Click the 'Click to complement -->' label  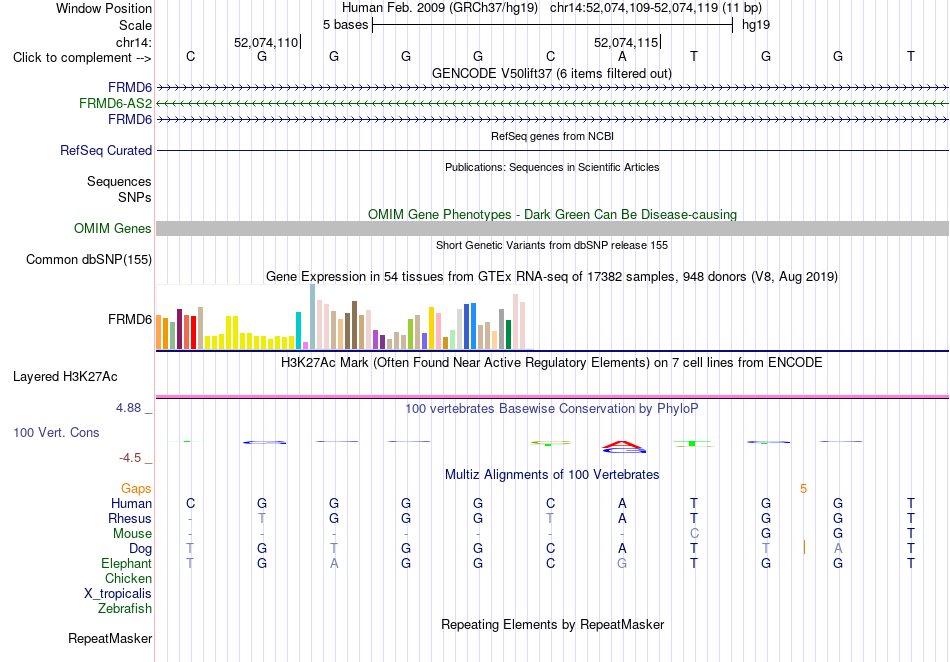[x=82, y=58]
